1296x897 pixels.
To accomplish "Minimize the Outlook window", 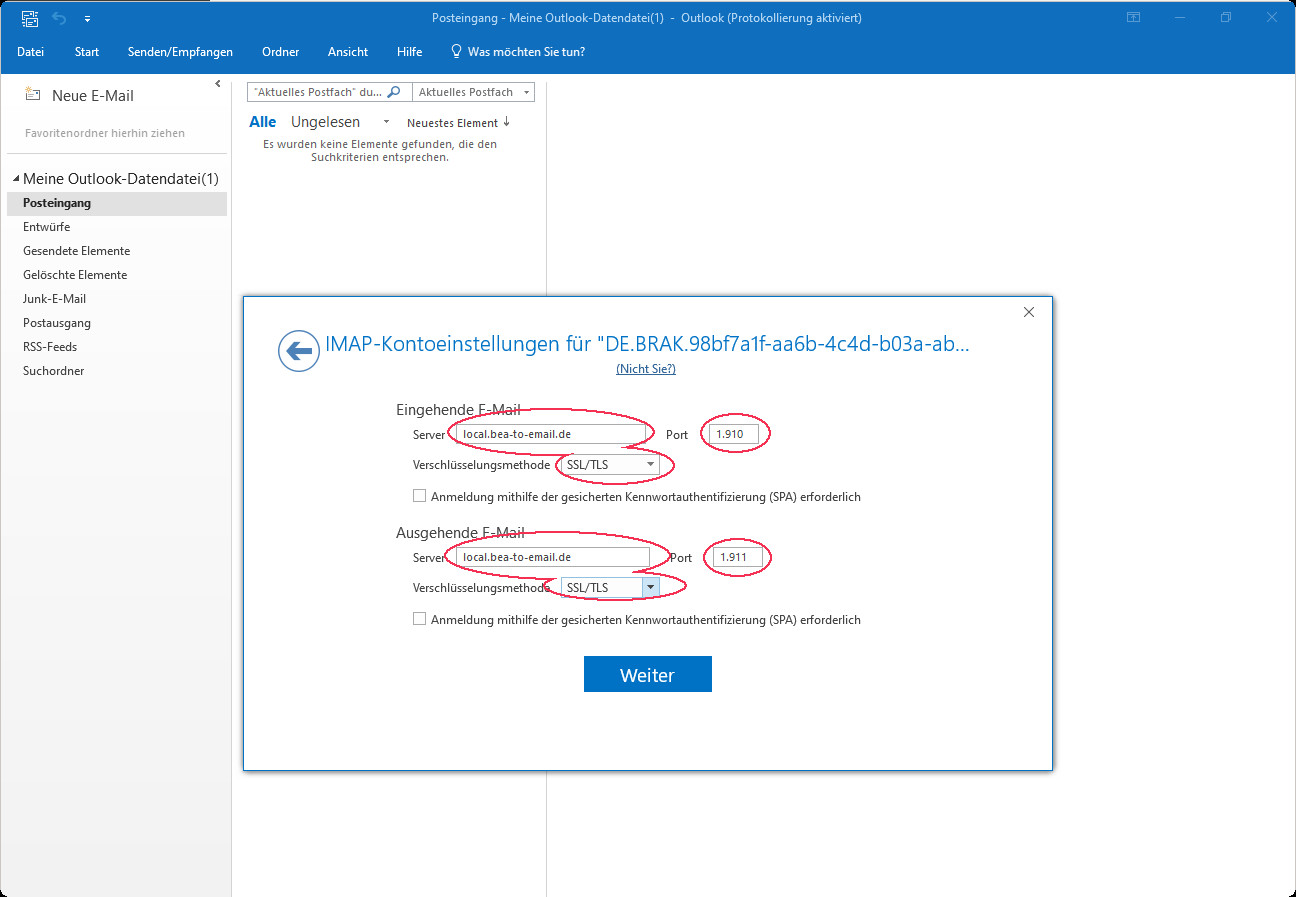I will (x=1180, y=18).
